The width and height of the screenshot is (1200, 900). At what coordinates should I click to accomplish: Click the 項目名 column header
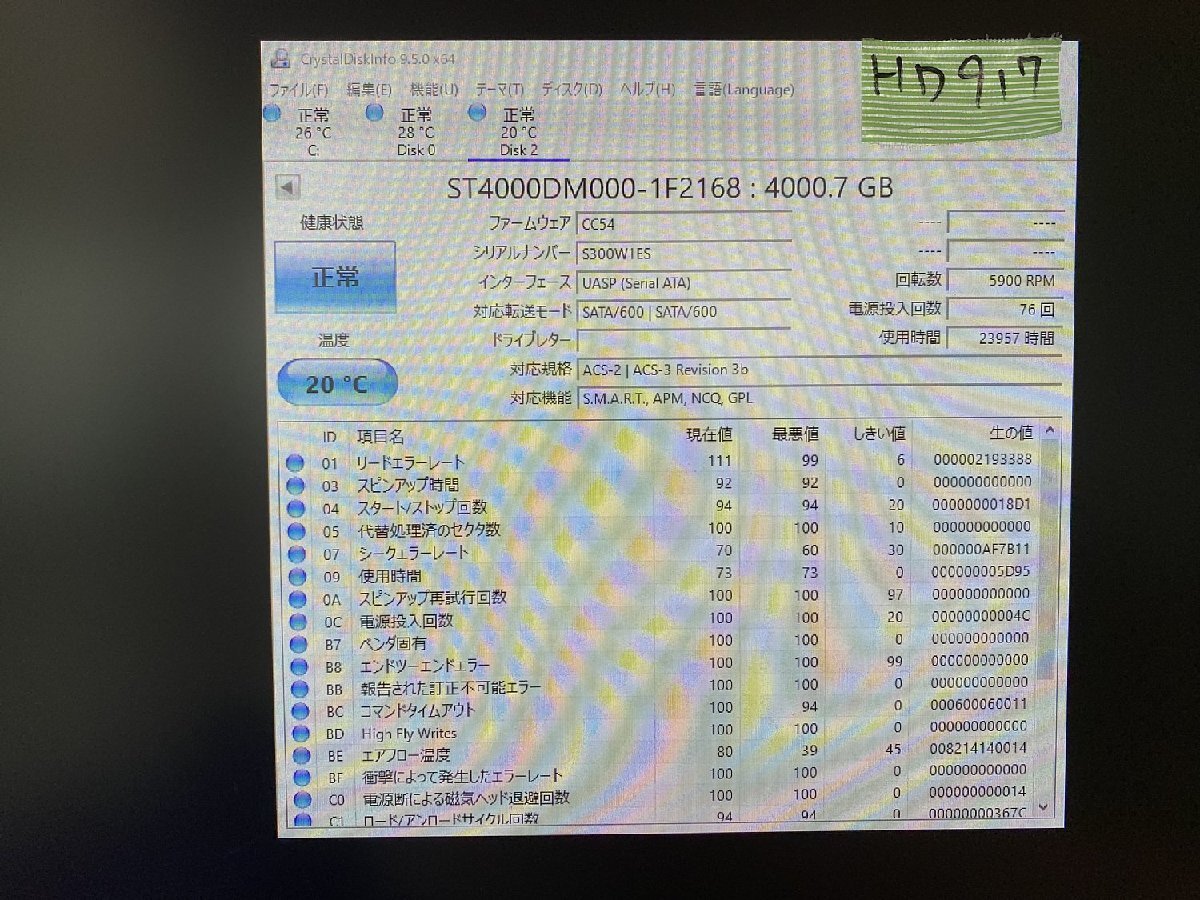coord(380,436)
